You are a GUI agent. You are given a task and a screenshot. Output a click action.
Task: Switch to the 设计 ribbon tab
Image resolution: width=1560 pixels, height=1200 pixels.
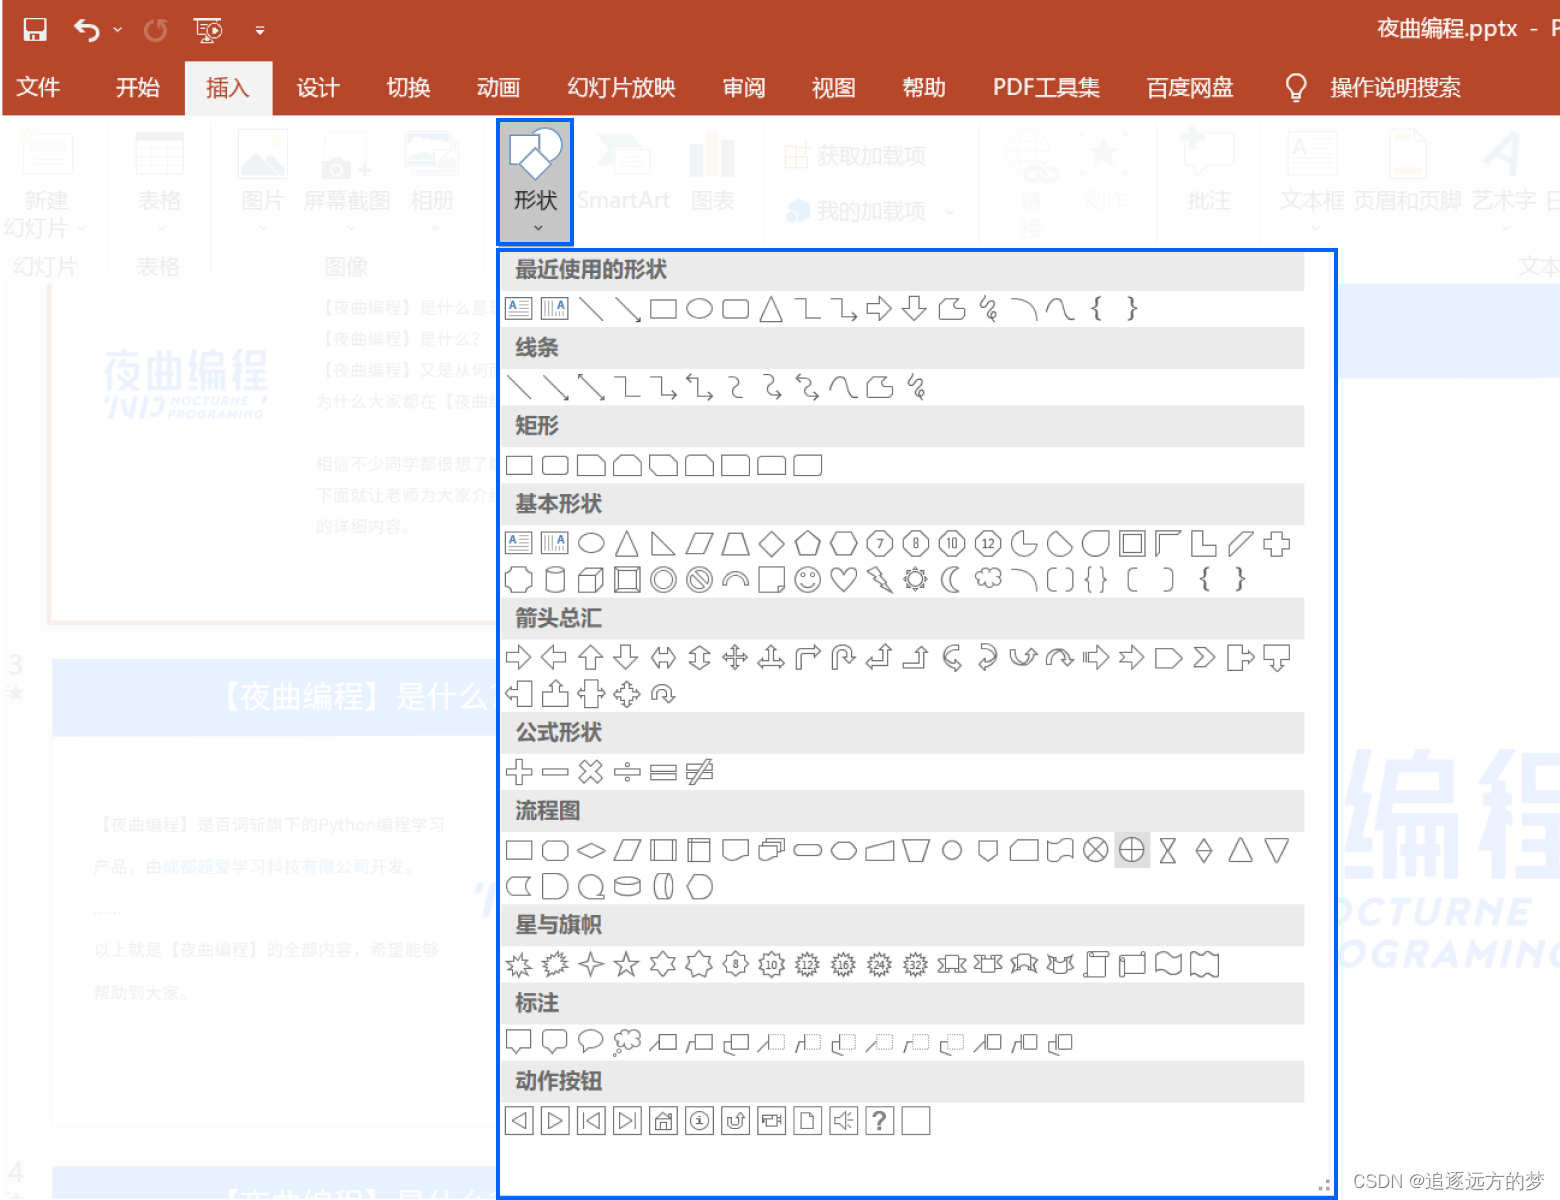tap(318, 88)
